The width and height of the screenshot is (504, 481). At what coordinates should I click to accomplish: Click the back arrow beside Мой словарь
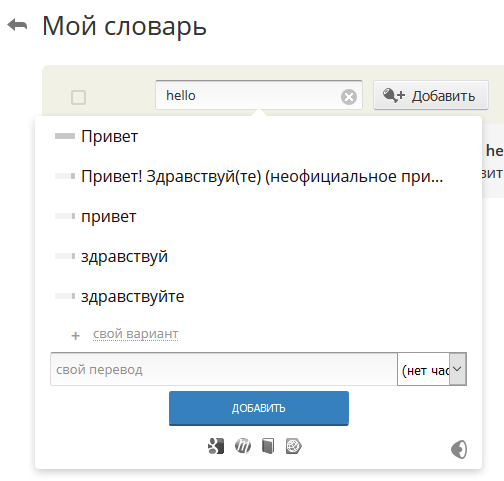click(17, 25)
